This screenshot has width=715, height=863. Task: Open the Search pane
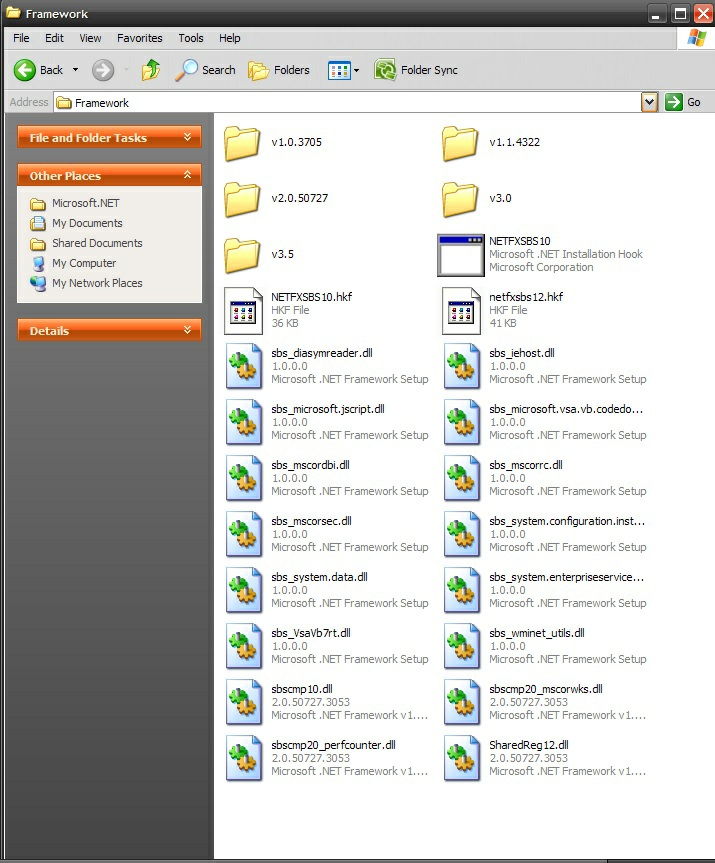[205, 70]
